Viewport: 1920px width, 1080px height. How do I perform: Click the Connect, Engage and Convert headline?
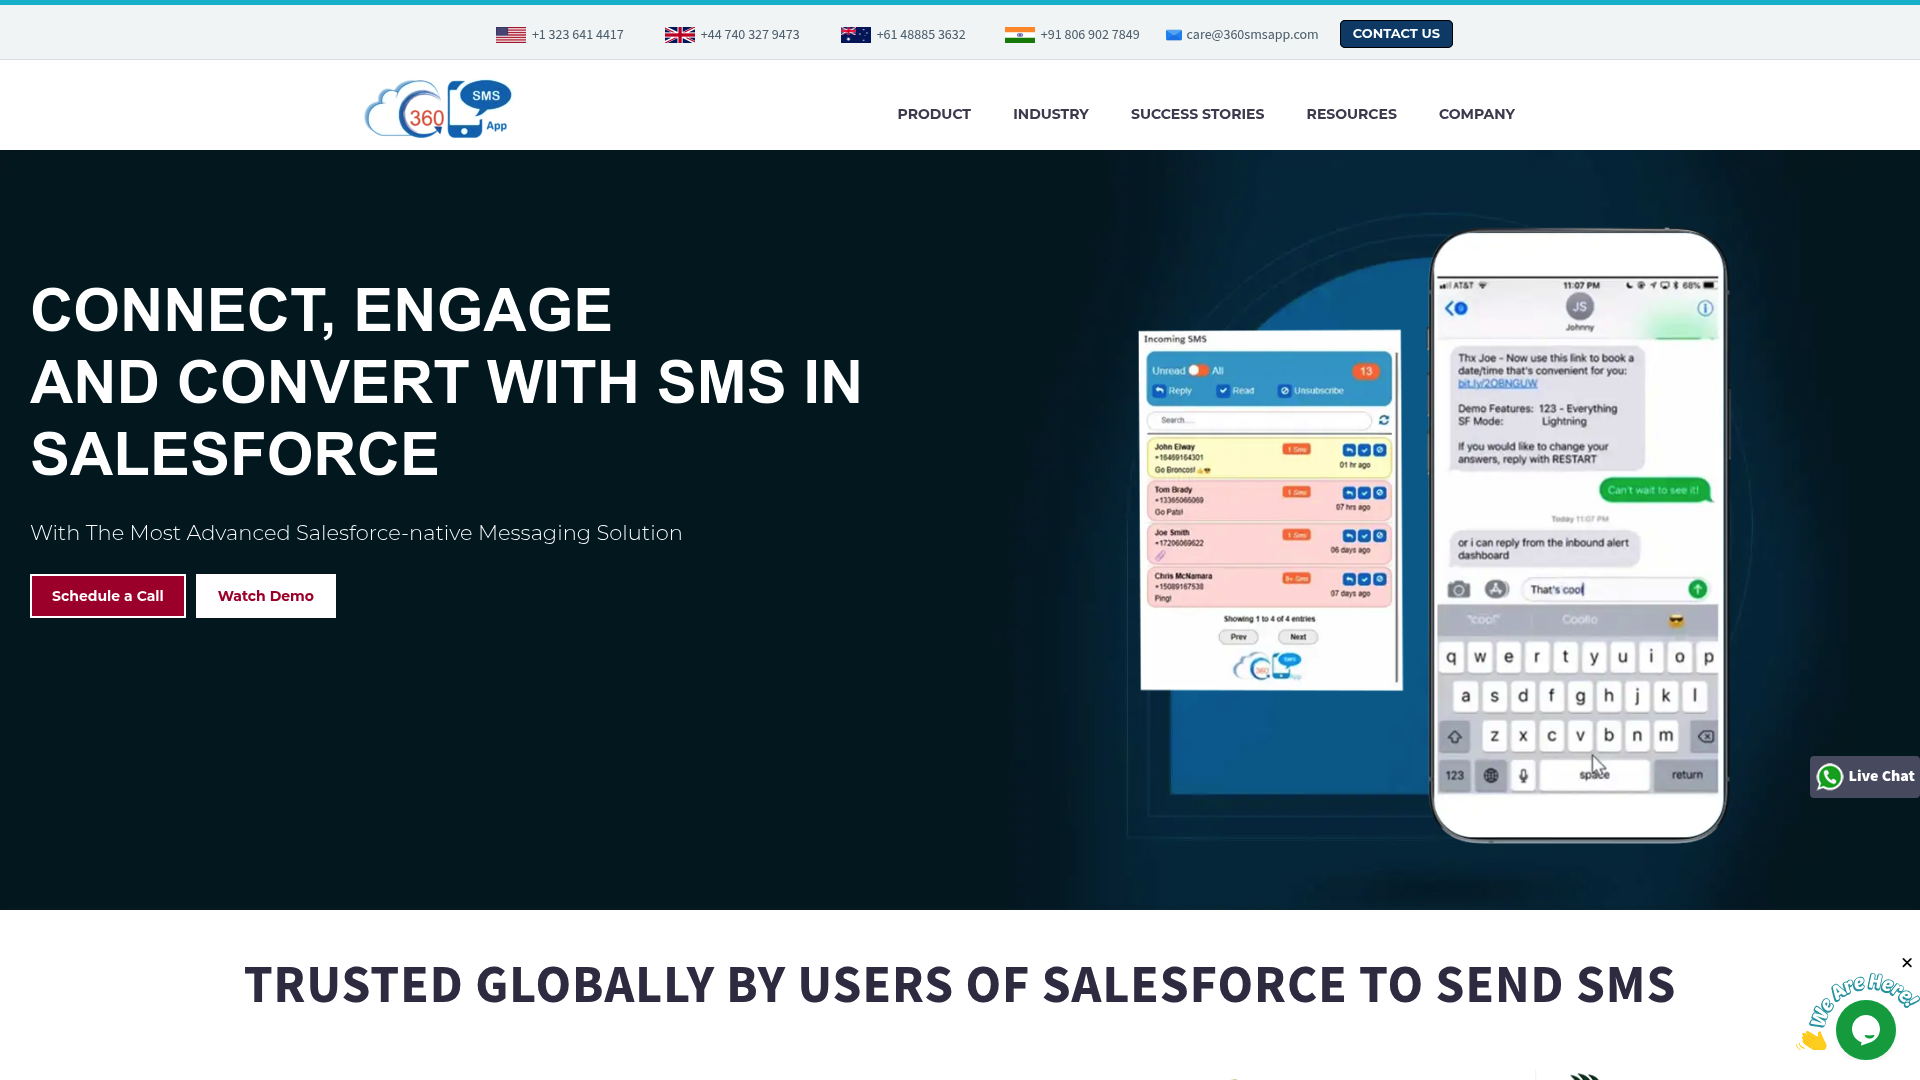coord(446,382)
